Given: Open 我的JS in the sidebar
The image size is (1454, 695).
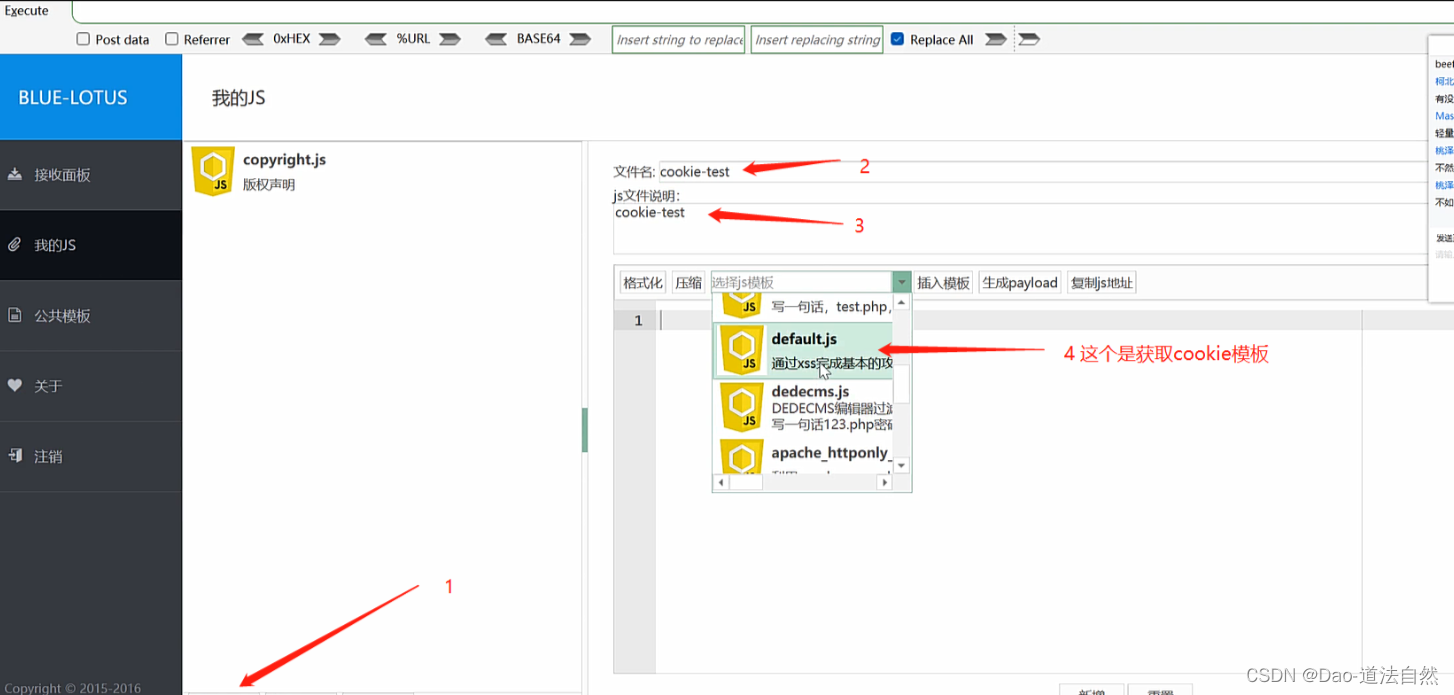Looking at the screenshot, I should pos(91,245).
